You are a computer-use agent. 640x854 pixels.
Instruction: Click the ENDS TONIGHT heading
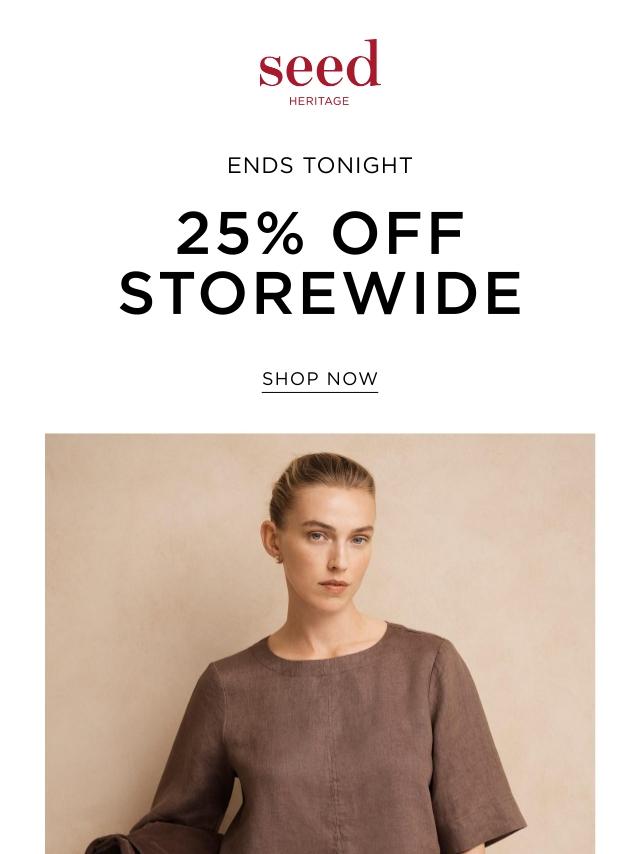320,166
